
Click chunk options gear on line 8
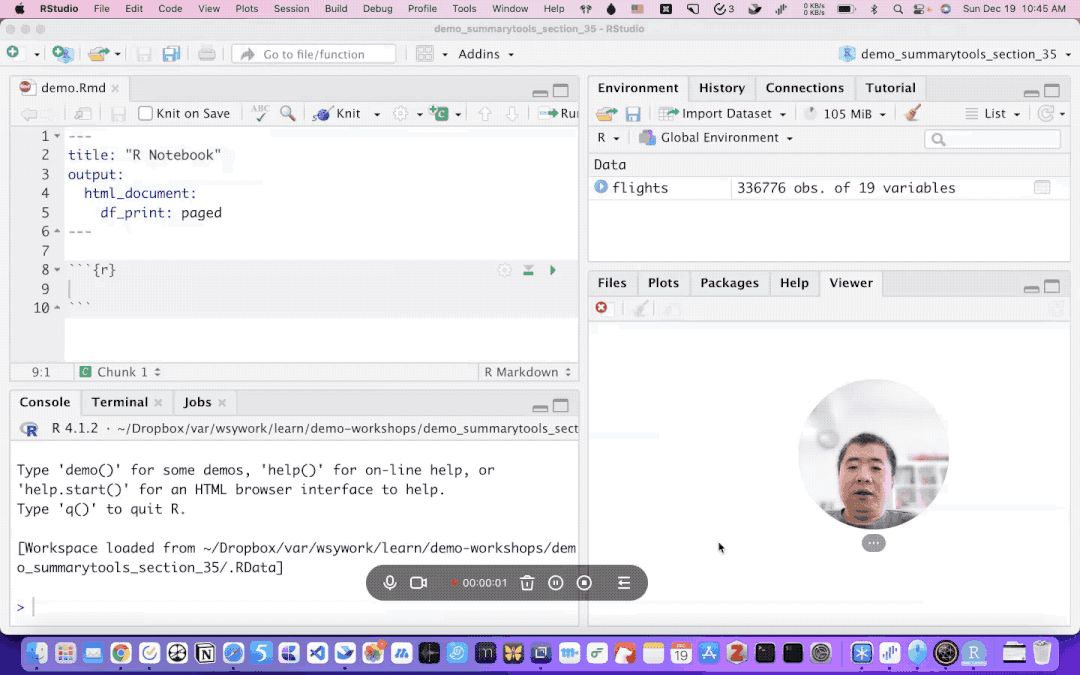coord(504,270)
